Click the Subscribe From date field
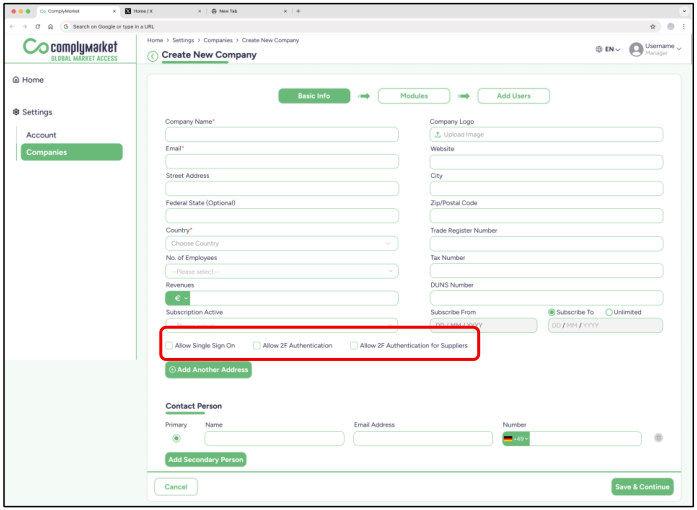697x510 pixels. click(x=483, y=325)
